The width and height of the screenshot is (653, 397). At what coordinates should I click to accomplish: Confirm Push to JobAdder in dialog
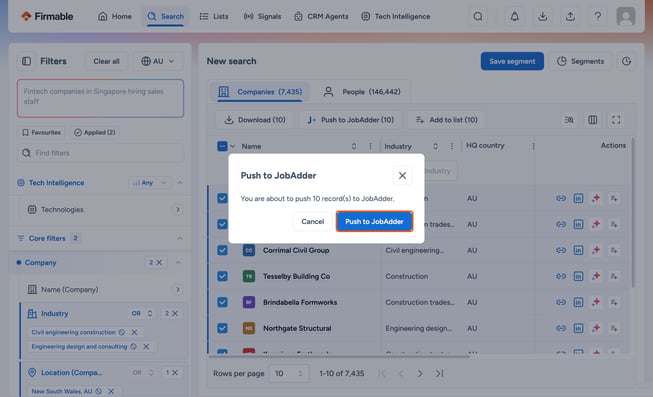click(374, 221)
